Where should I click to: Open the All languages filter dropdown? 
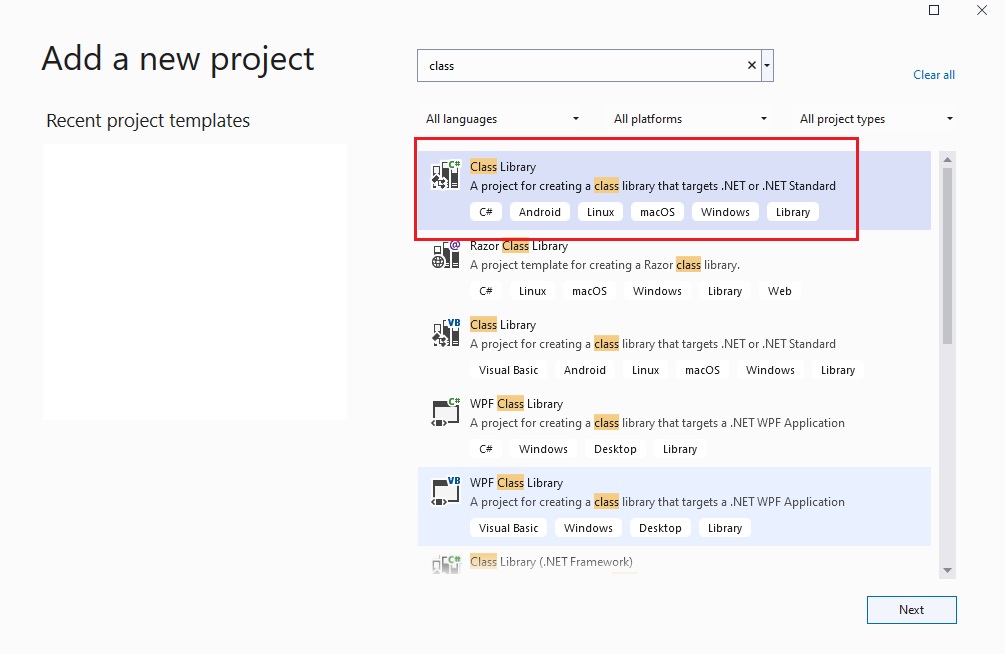502,119
